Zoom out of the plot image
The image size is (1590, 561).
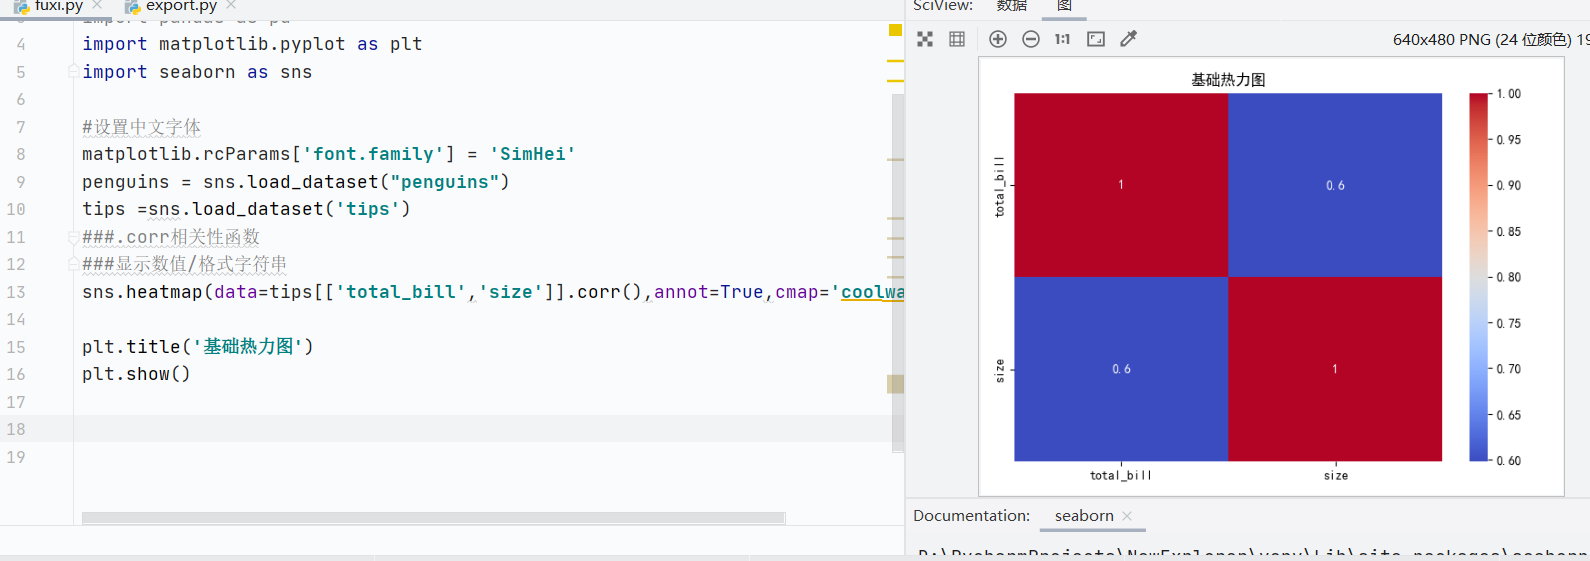click(1031, 39)
